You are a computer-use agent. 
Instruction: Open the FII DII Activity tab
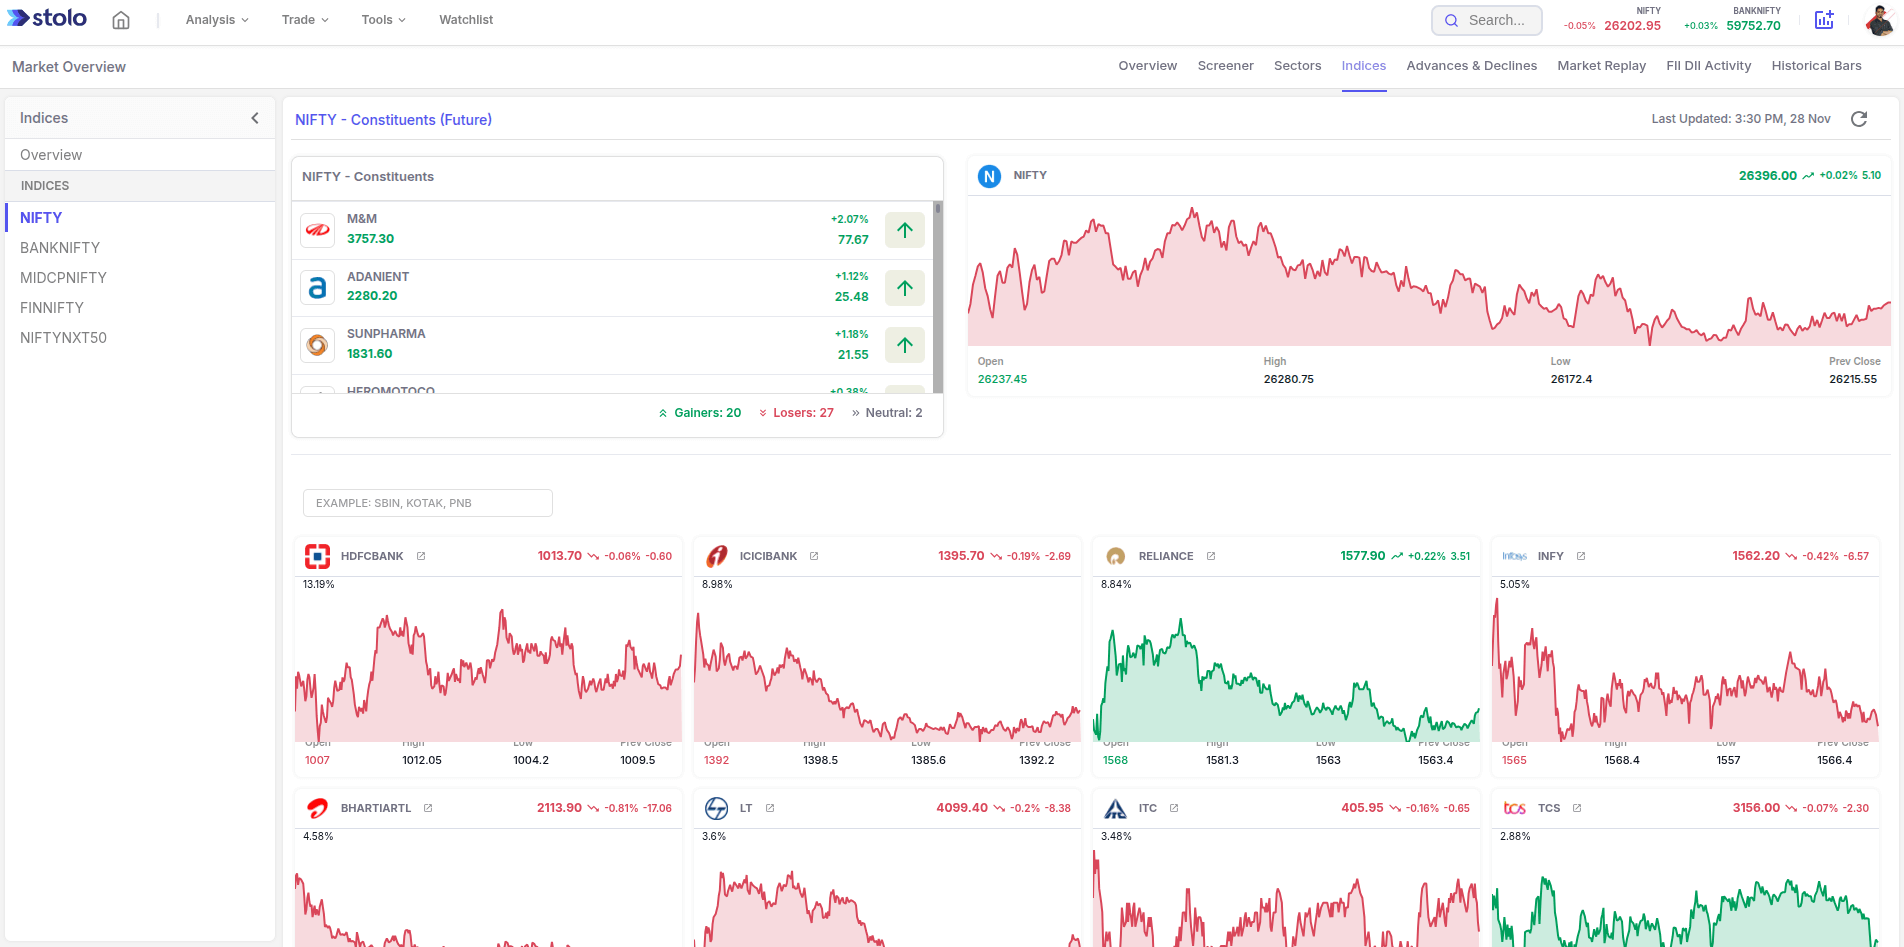(1708, 66)
